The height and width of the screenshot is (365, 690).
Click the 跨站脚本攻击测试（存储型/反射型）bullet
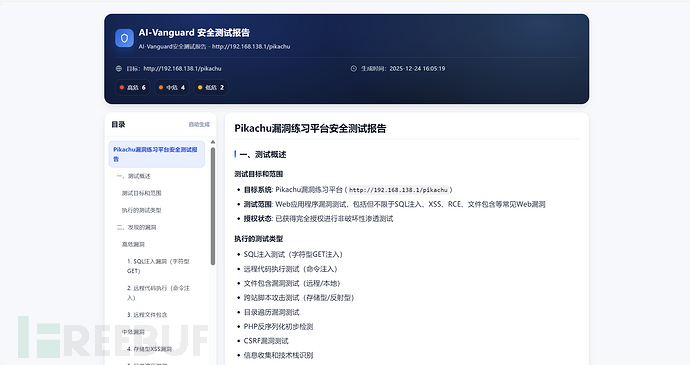pyautogui.click(x=299, y=298)
